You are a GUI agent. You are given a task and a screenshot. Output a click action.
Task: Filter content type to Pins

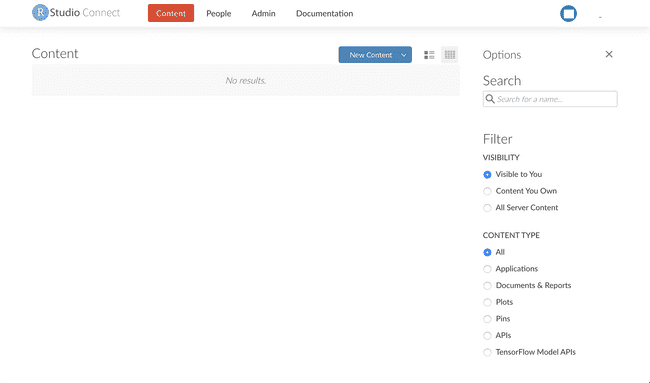point(497,319)
